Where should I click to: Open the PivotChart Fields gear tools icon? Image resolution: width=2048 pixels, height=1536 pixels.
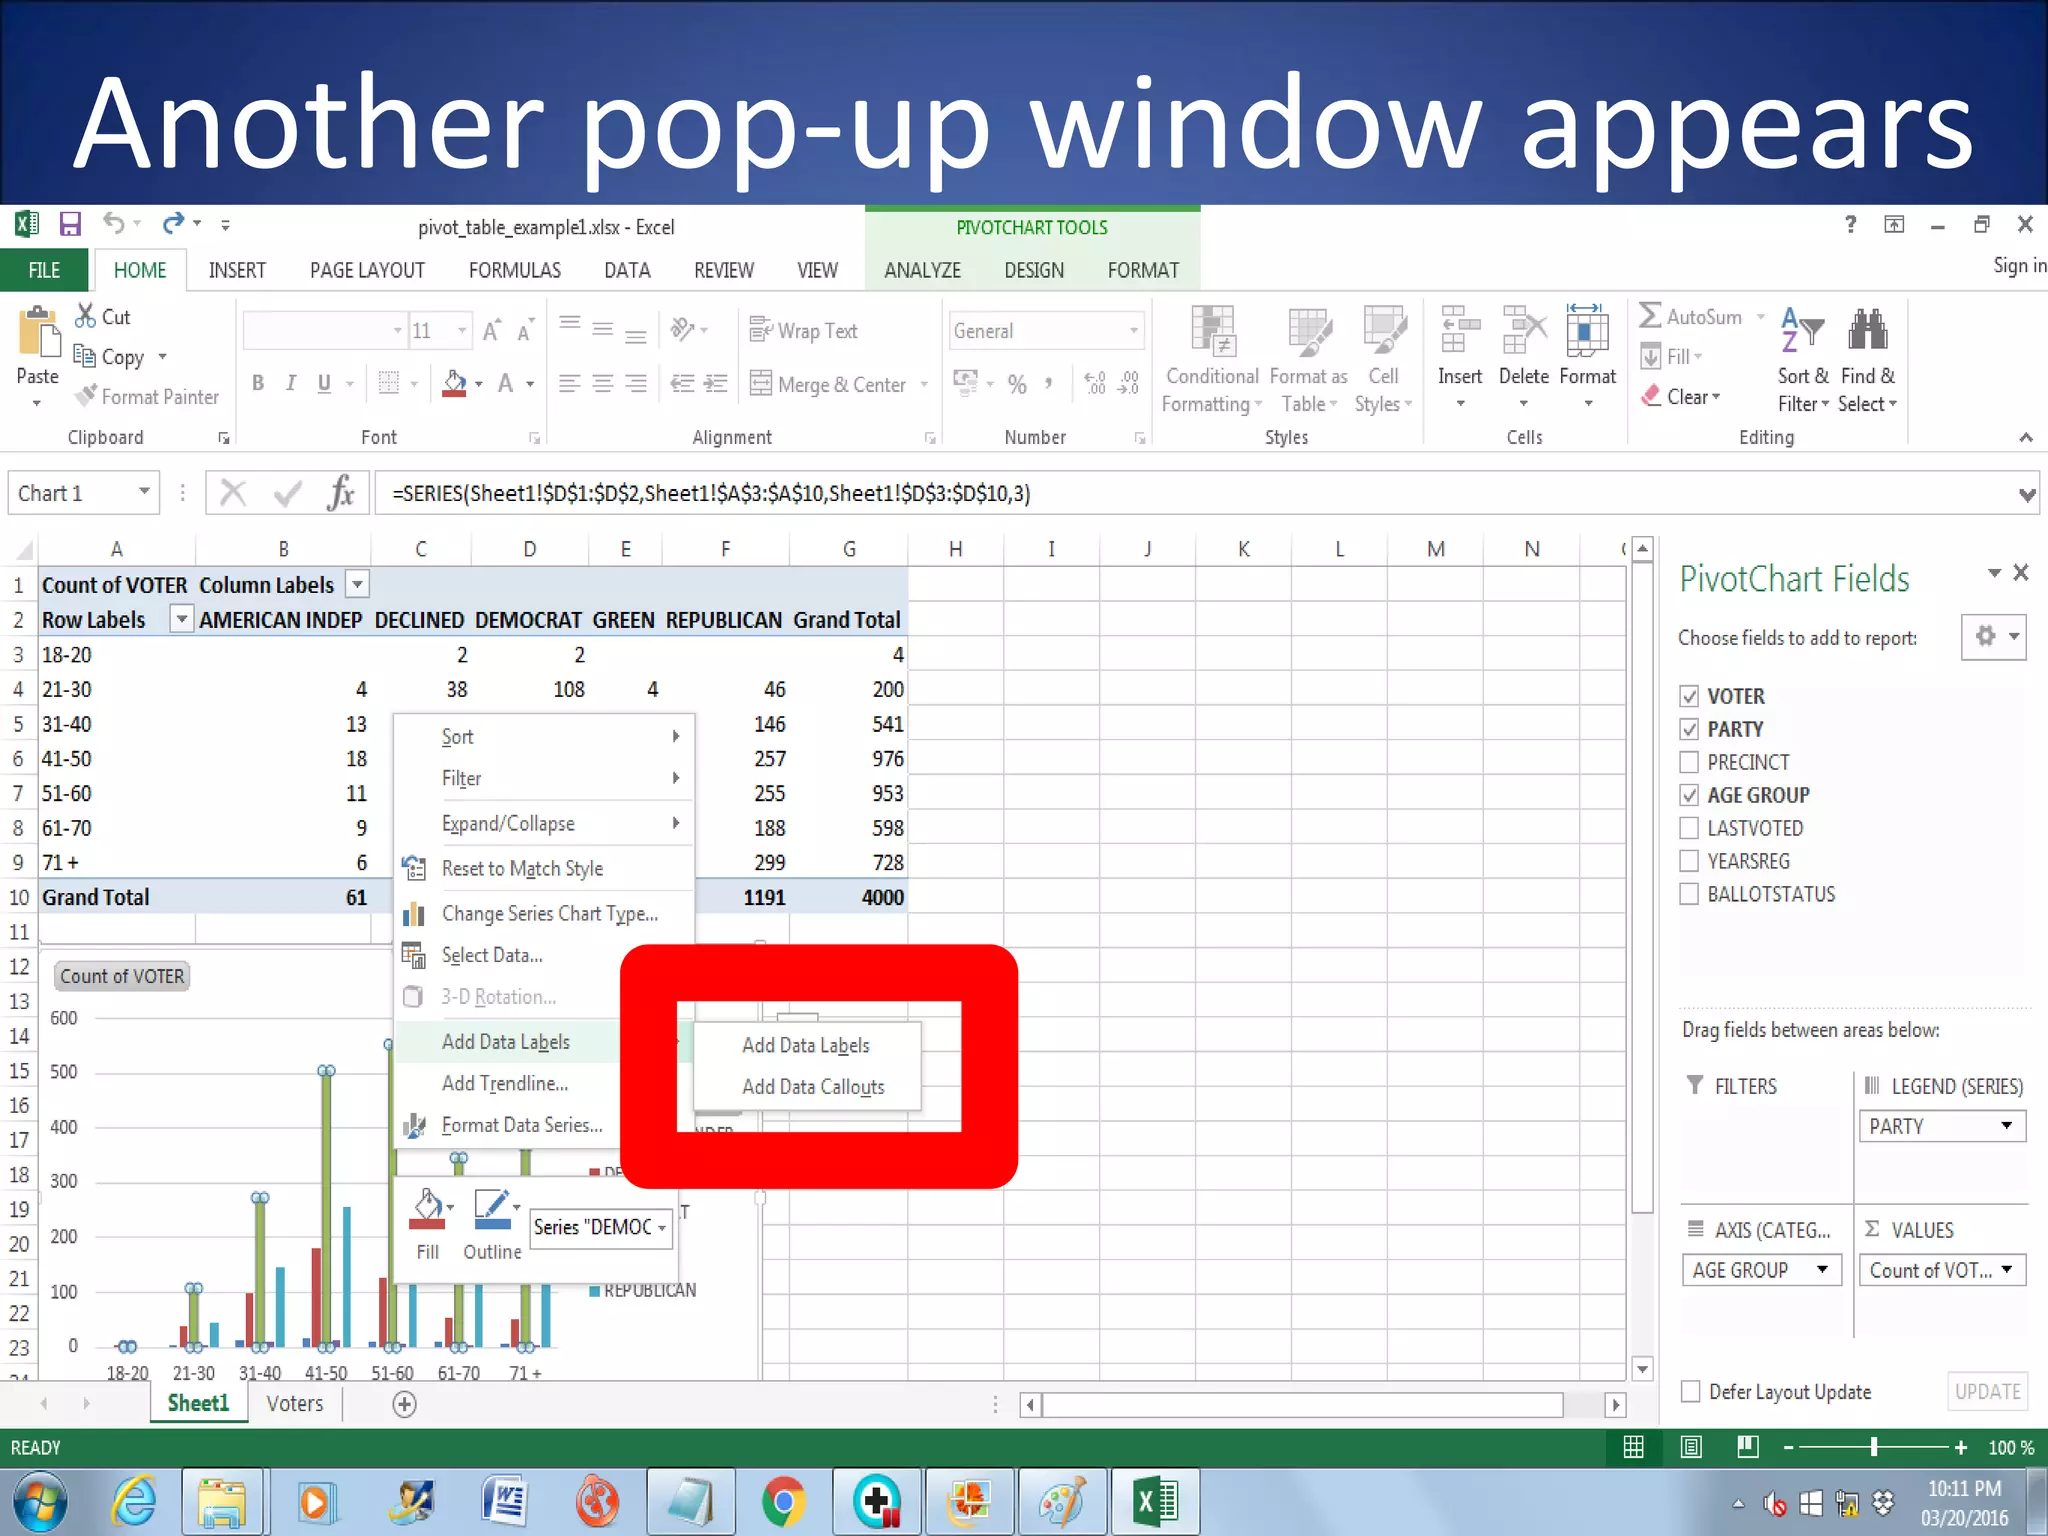(x=1993, y=636)
